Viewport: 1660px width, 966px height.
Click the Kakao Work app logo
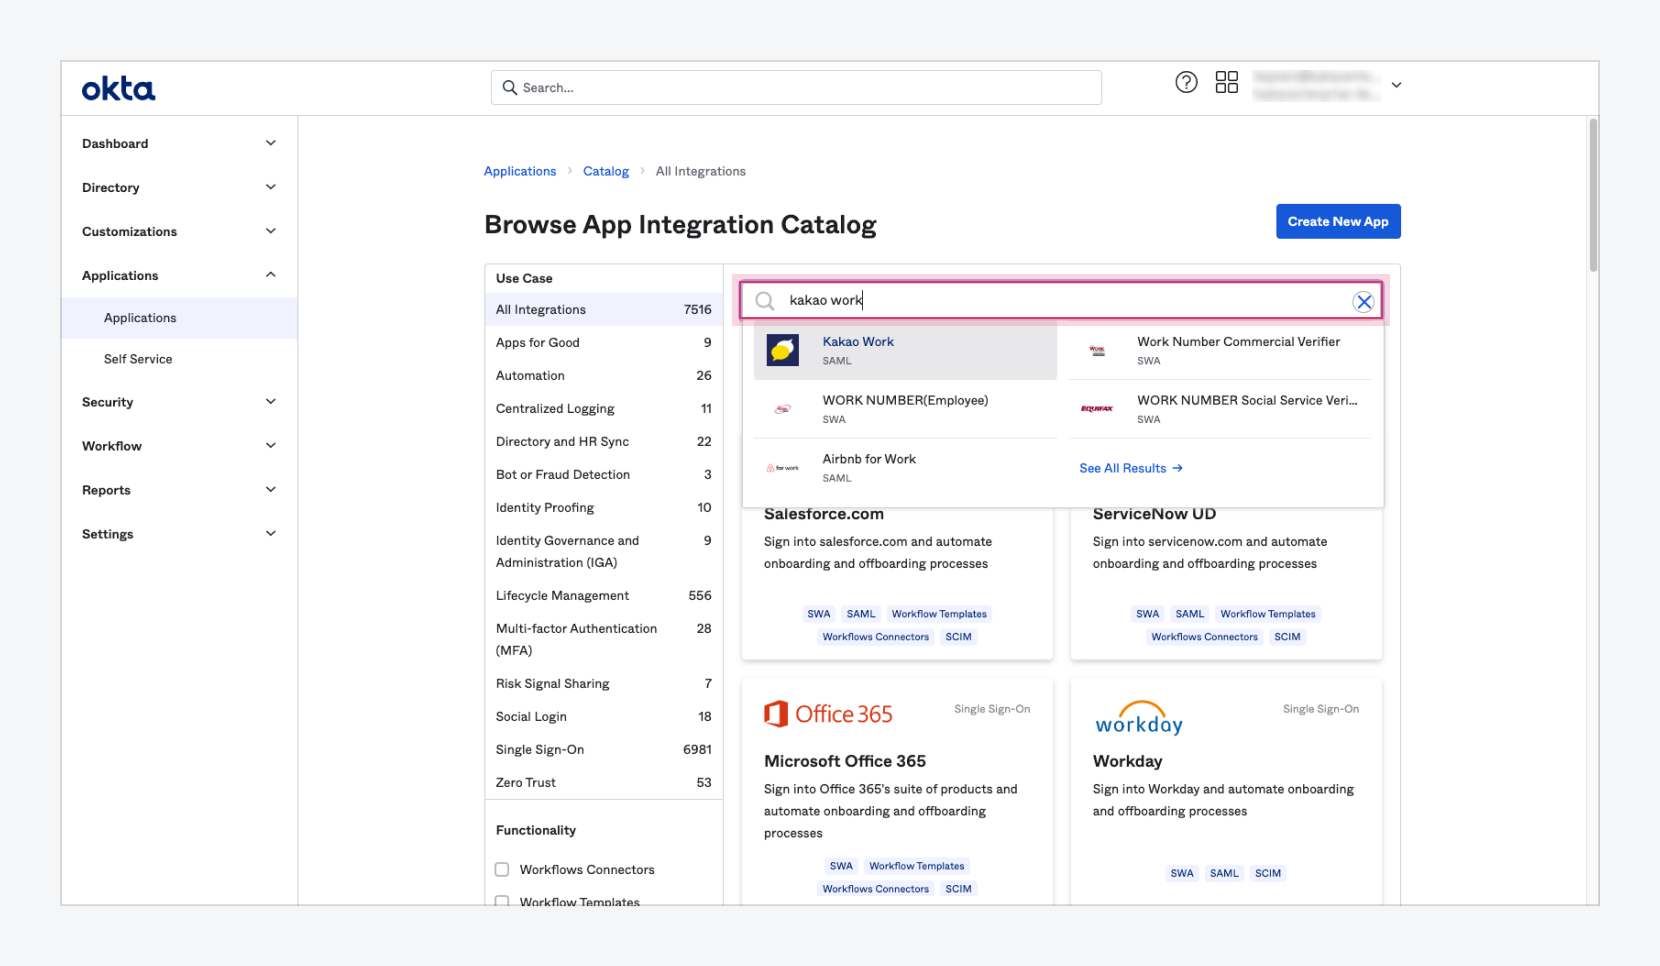(x=783, y=350)
